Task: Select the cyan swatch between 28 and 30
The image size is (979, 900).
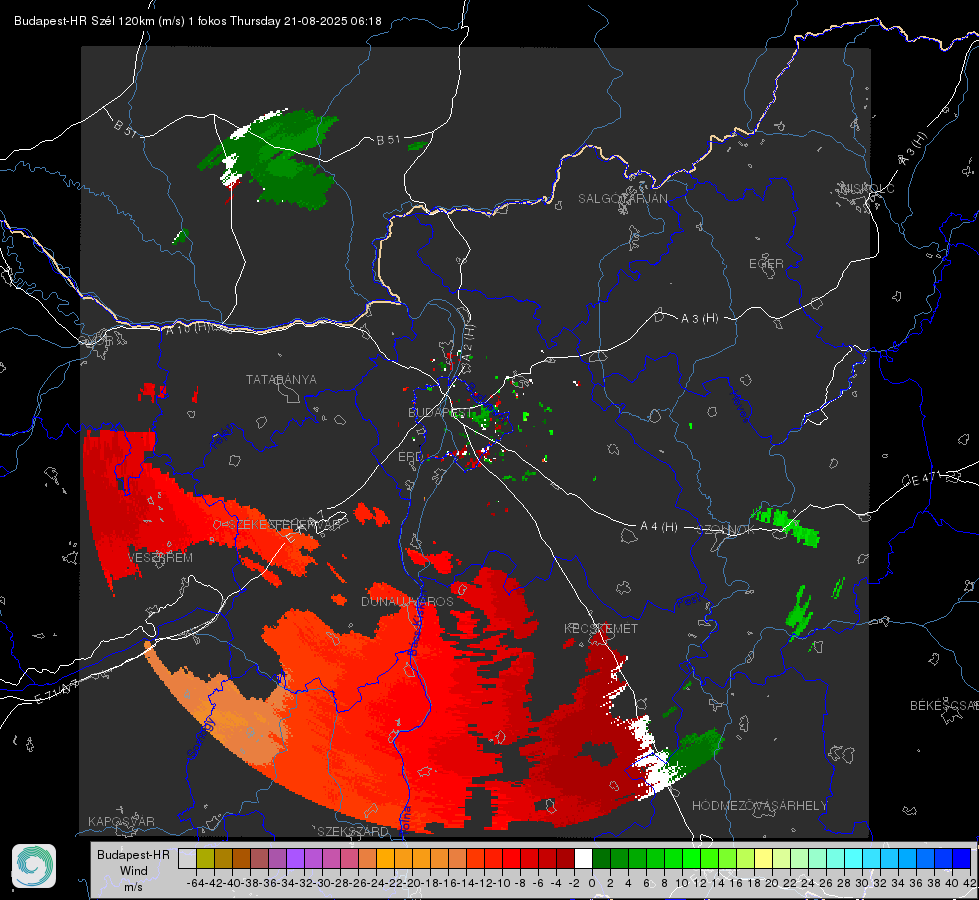Action: pyautogui.click(x=853, y=859)
